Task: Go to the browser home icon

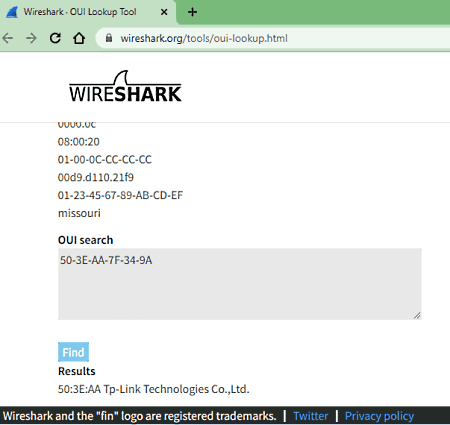Action: point(79,38)
